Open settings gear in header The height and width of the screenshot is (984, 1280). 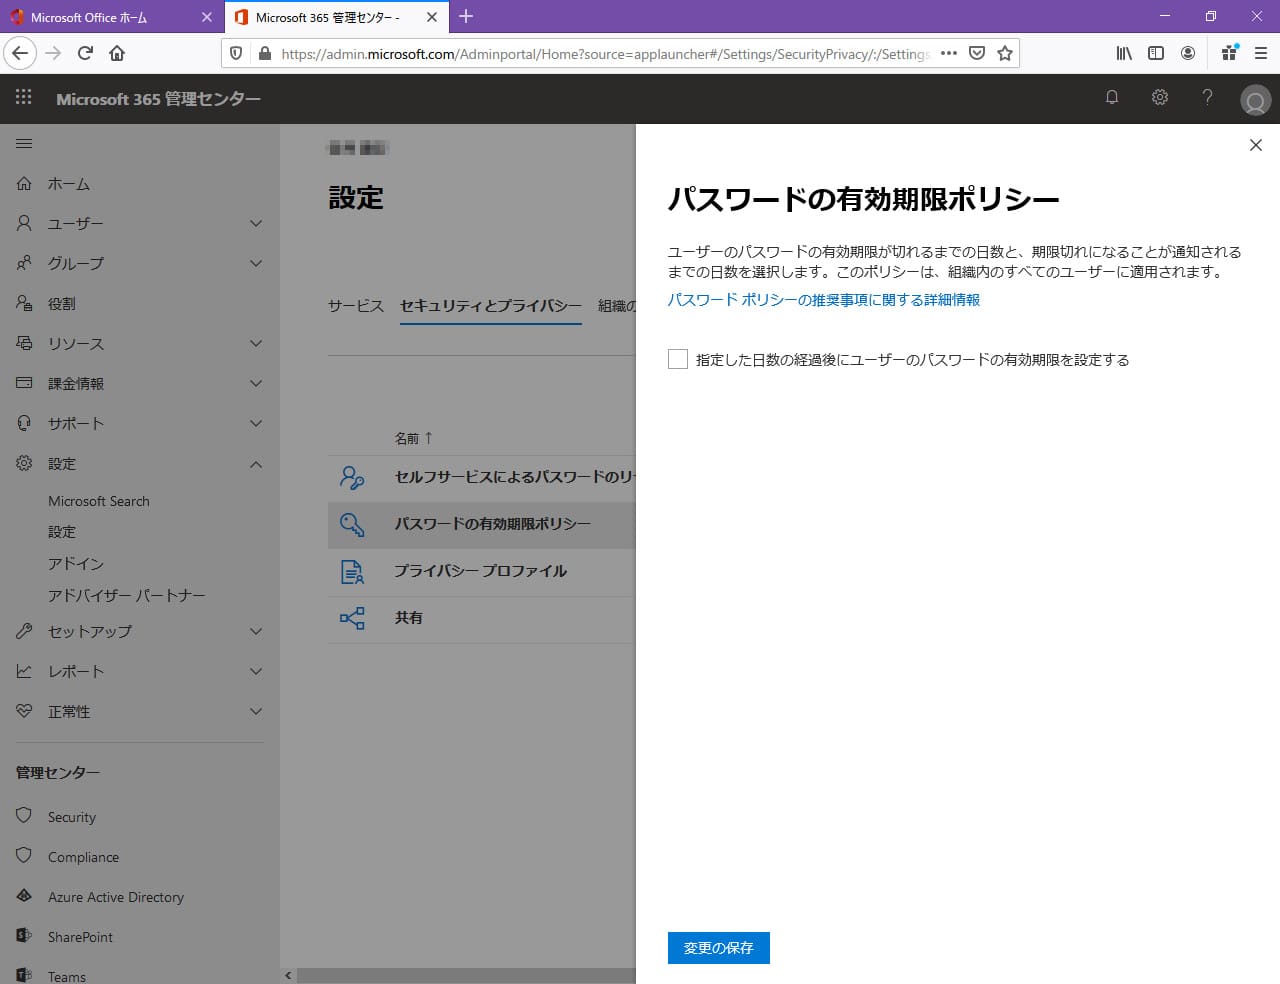pyautogui.click(x=1160, y=97)
